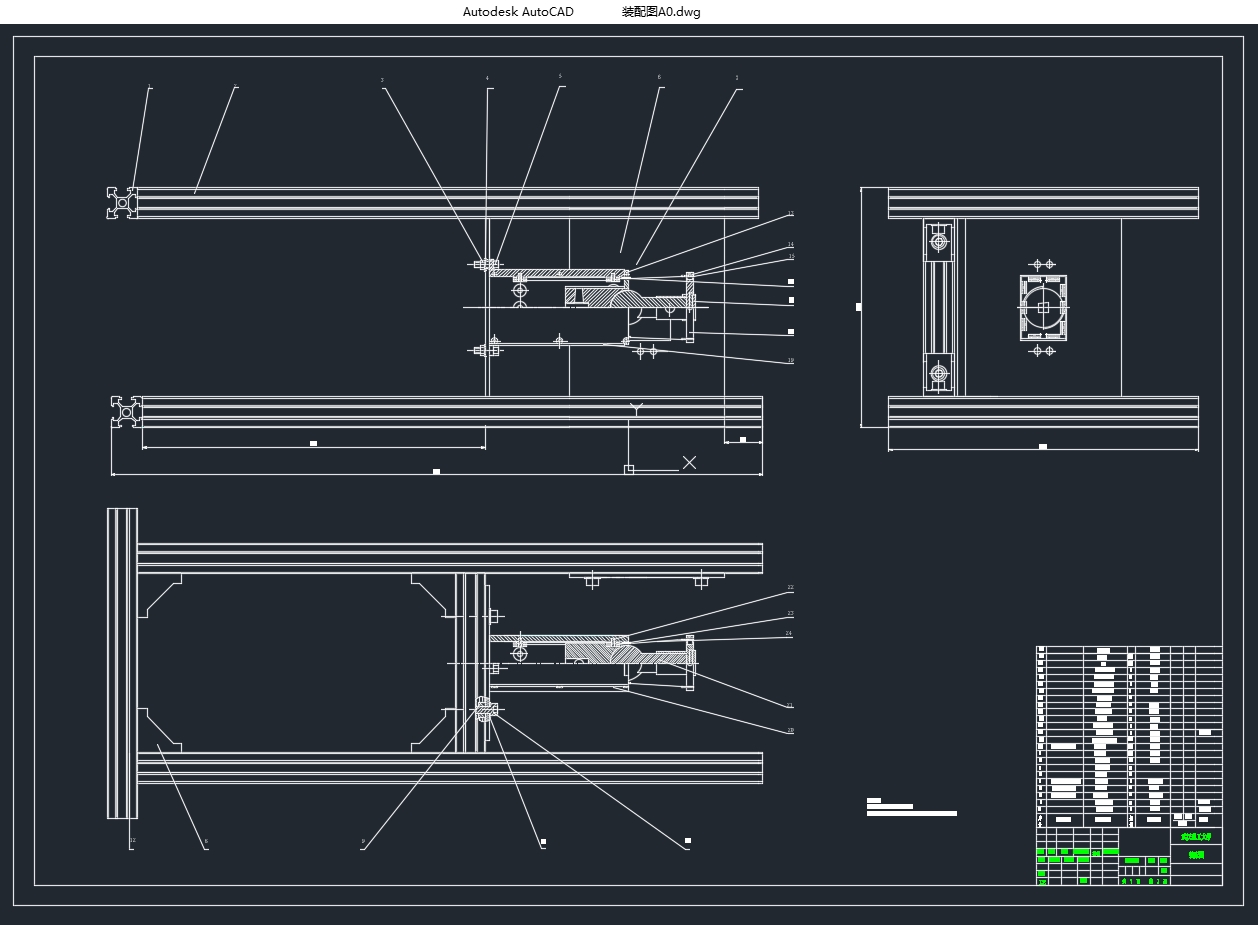Click the 装配图A0.dwg file name
The image size is (1258, 925).
[661, 12]
